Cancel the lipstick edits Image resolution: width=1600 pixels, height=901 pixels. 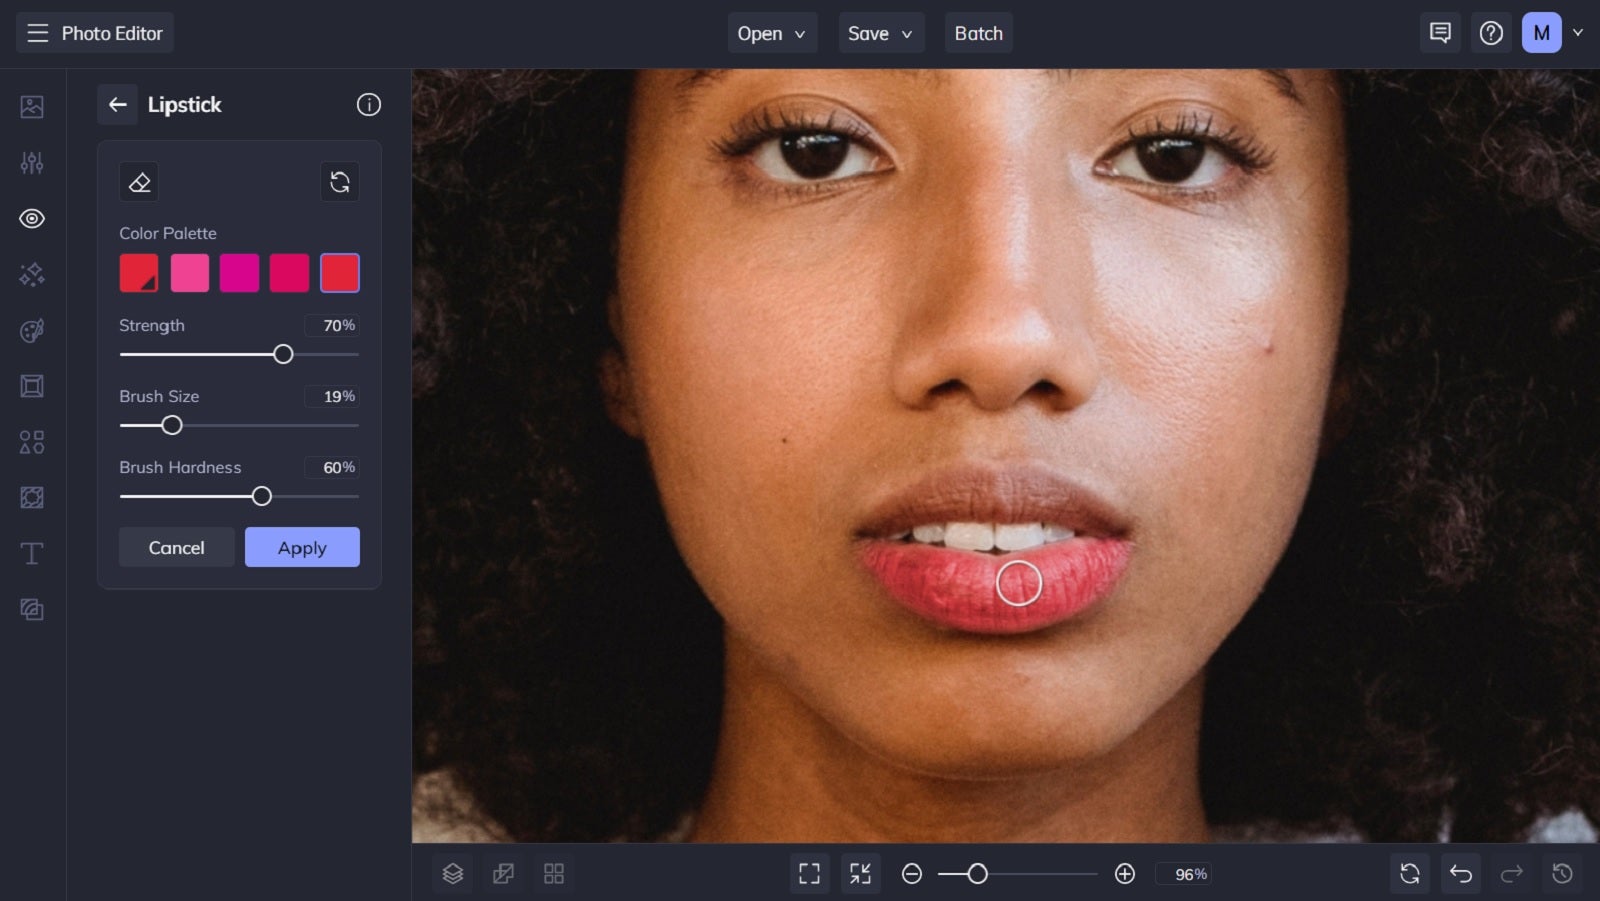click(176, 547)
